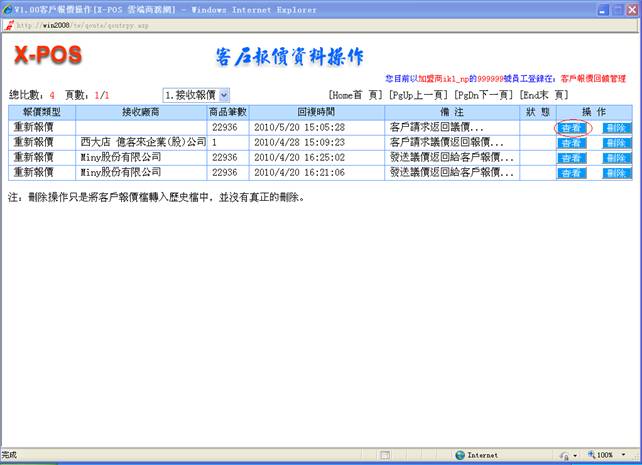Delete the 2010/4/20 16:21:06 quote entry
The height and width of the screenshot is (465, 642).
617,173
